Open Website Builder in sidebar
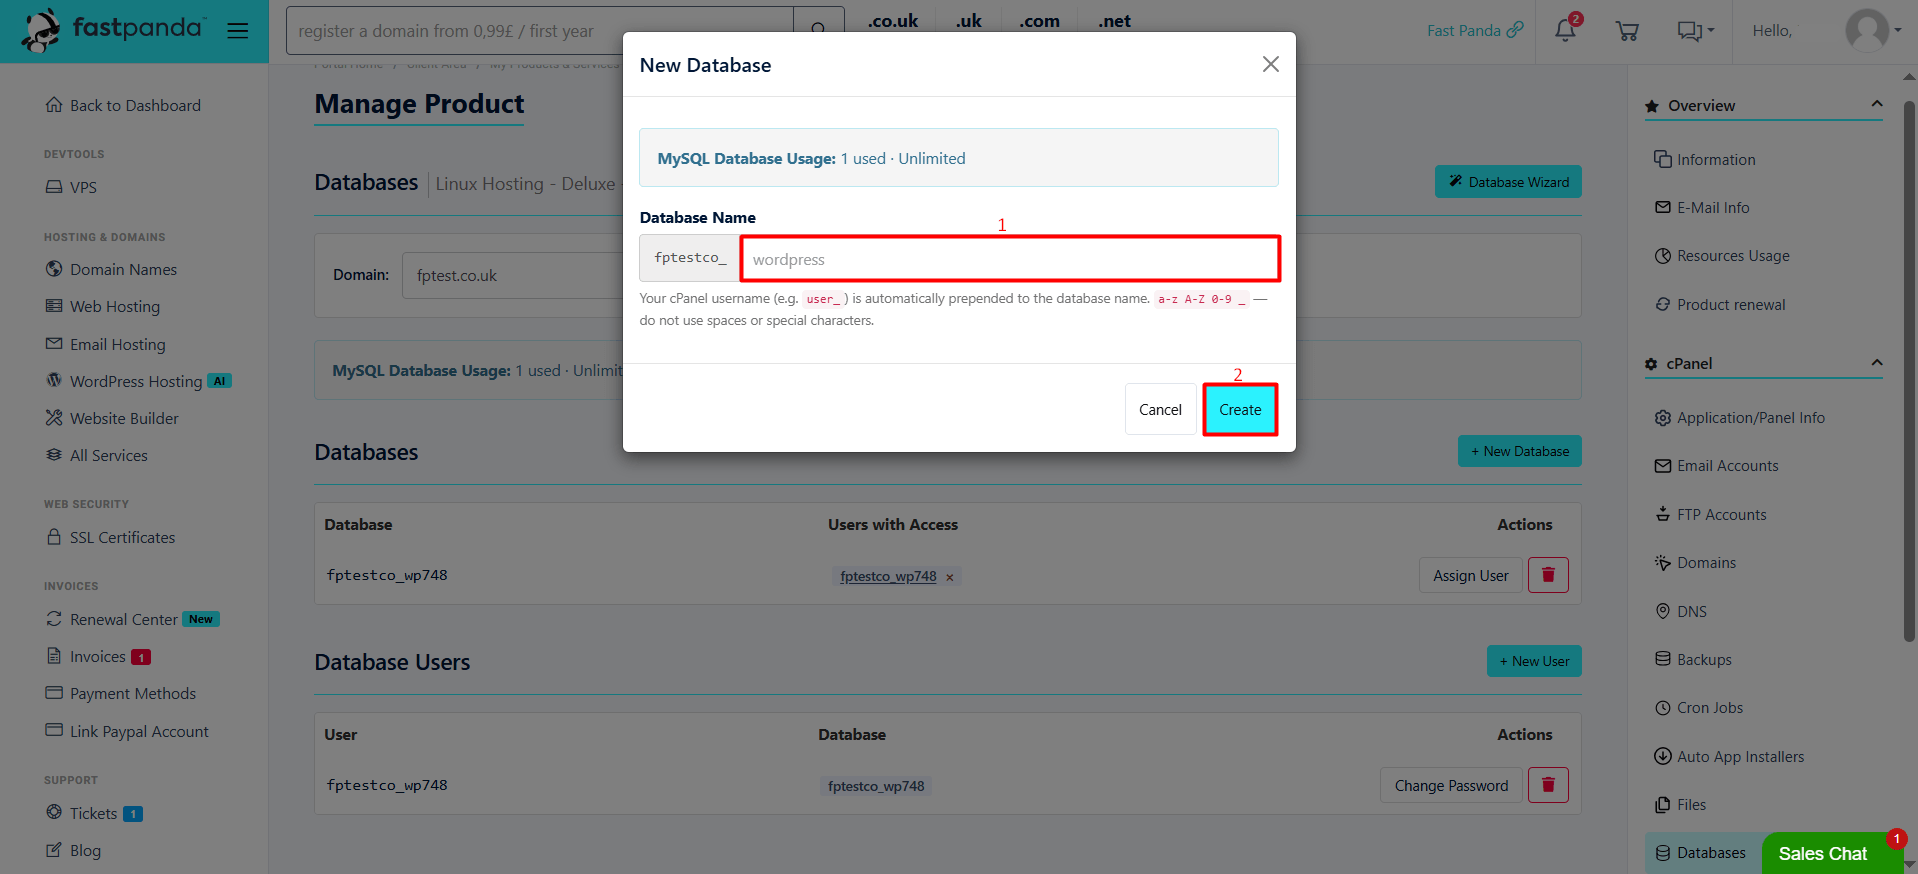The image size is (1918, 874). [x=112, y=418]
